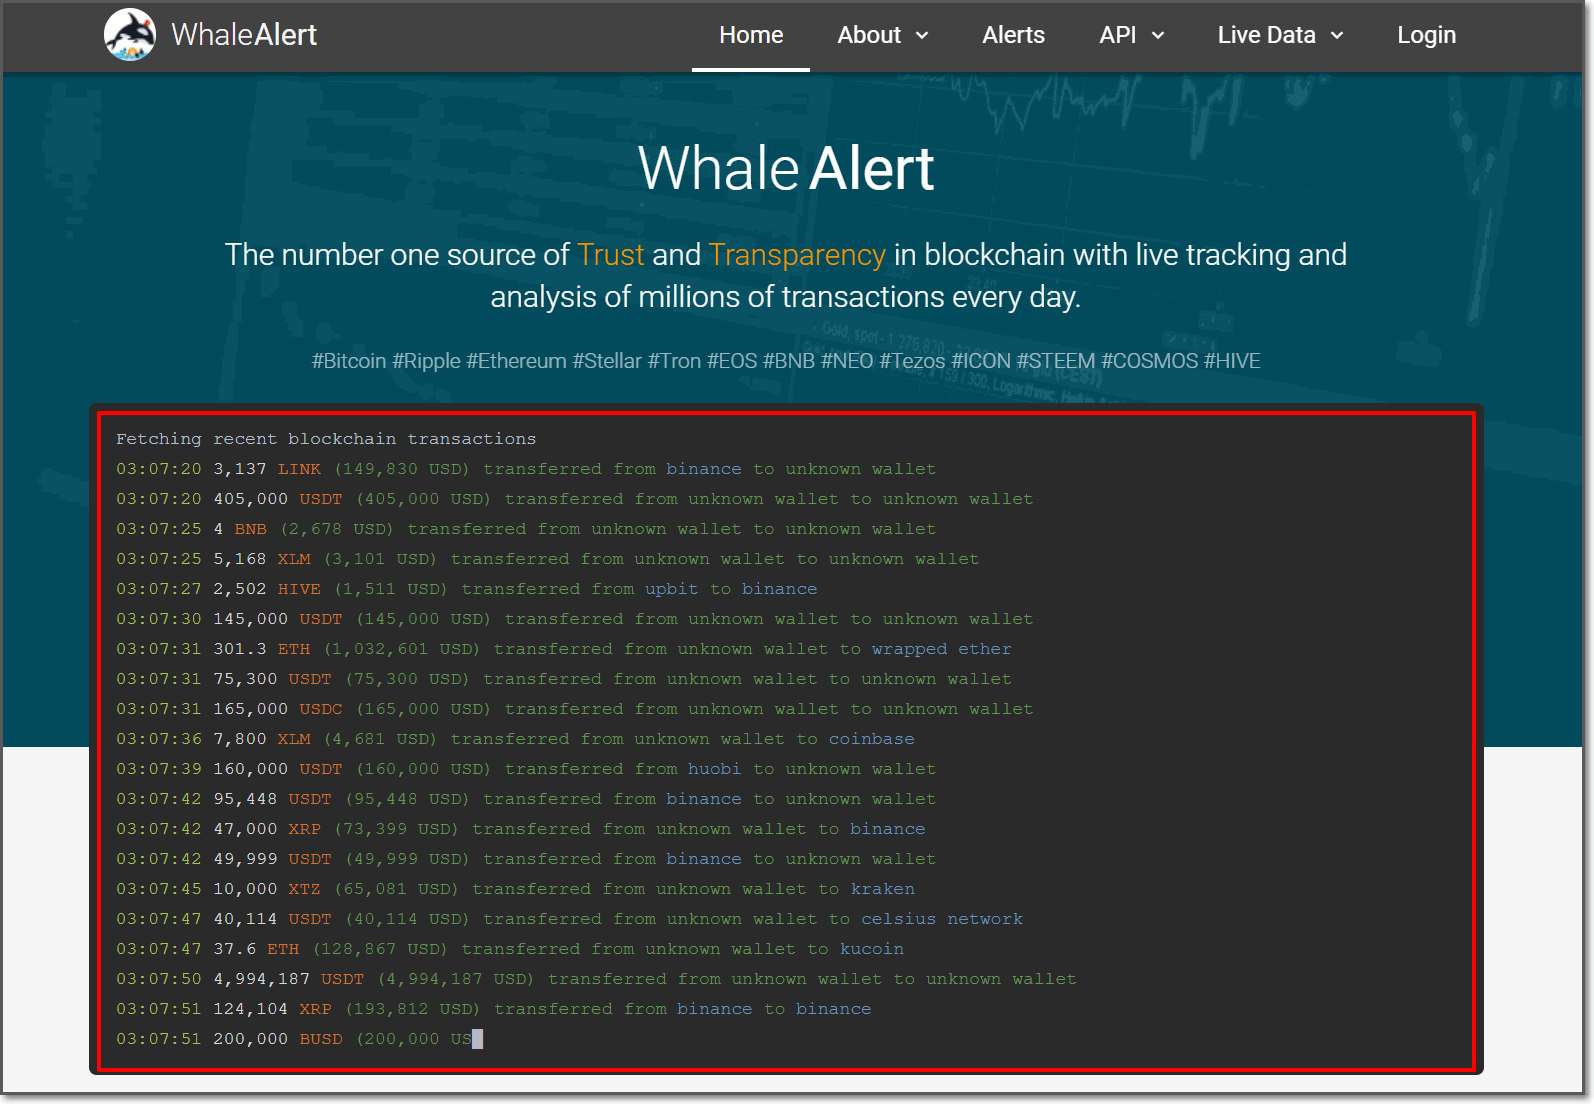Click the Login link
1594x1104 pixels.
pyautogui.click(x=1426, y=35)
